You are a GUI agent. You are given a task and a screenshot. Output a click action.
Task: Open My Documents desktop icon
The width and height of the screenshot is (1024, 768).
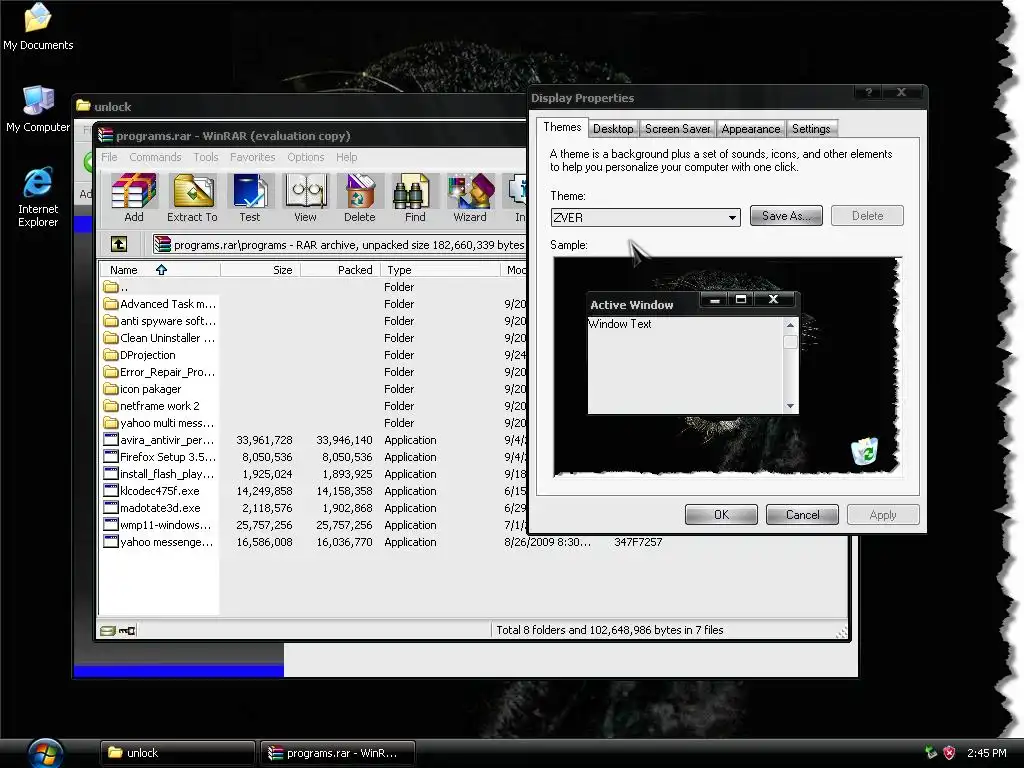[38, 26]
